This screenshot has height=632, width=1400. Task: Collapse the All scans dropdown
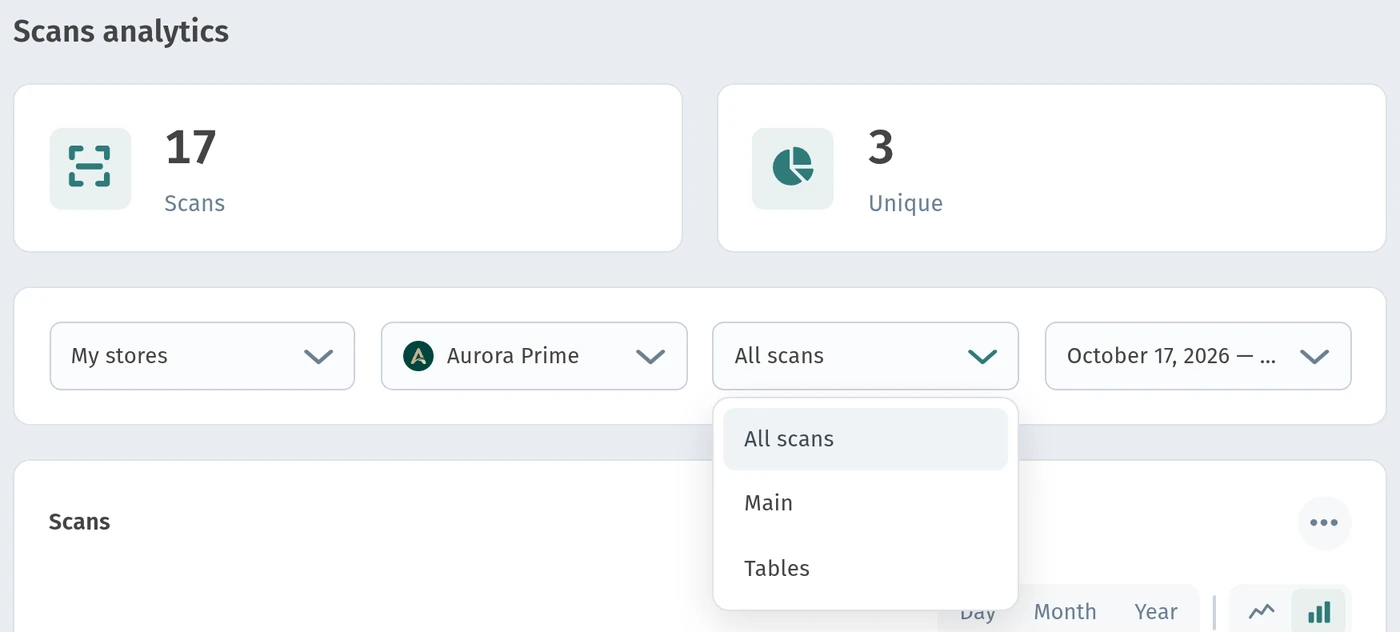[x=865, y=356]
